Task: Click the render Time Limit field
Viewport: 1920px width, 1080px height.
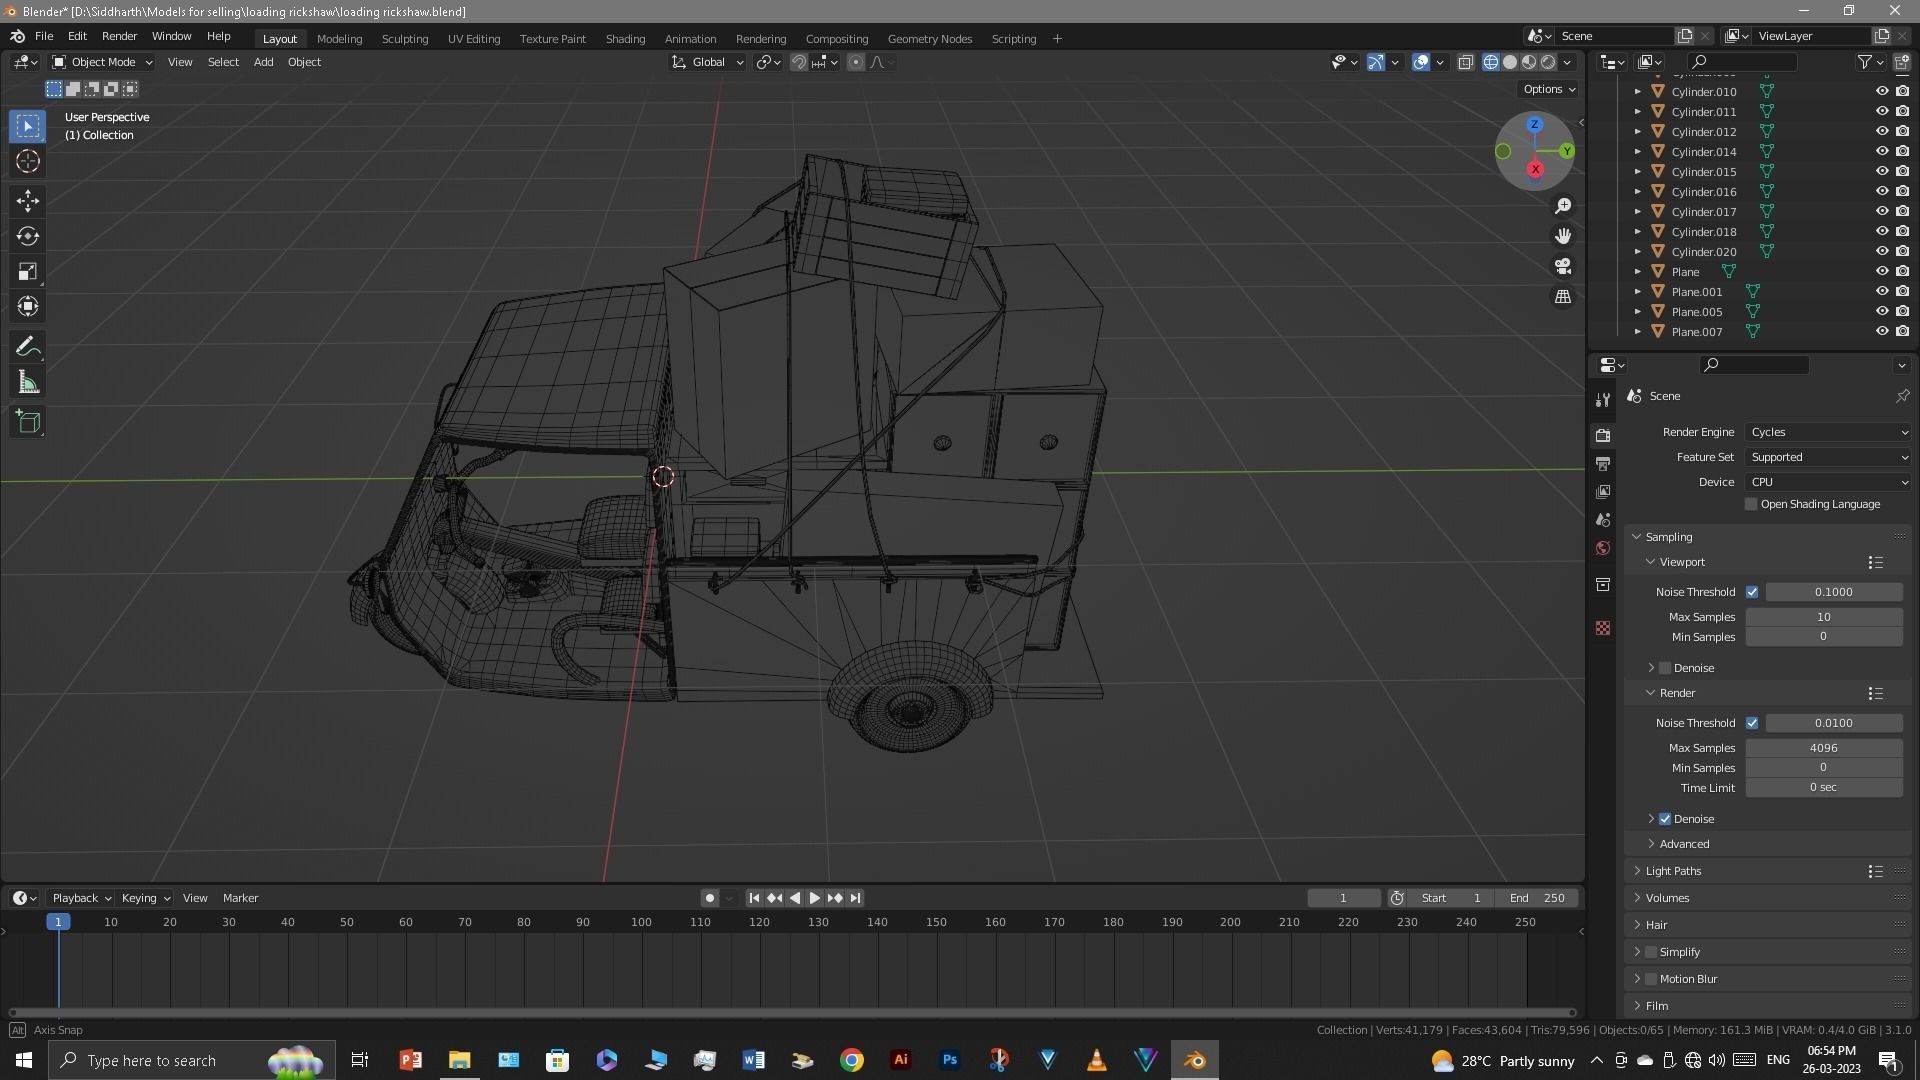Action: click(x=1824, y=788)
